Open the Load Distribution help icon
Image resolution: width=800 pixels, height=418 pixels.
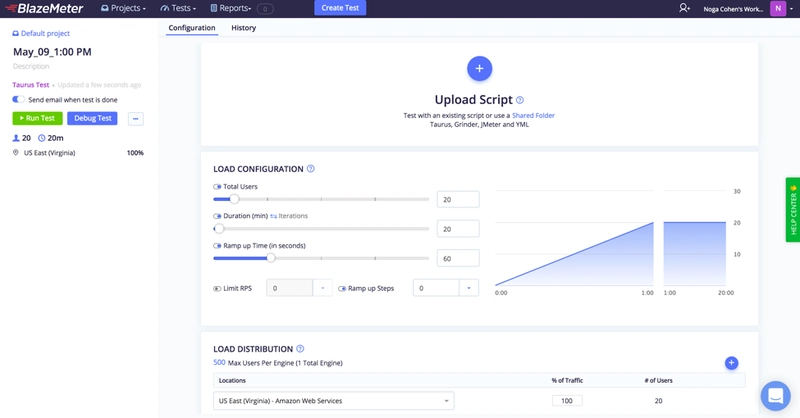300,349
